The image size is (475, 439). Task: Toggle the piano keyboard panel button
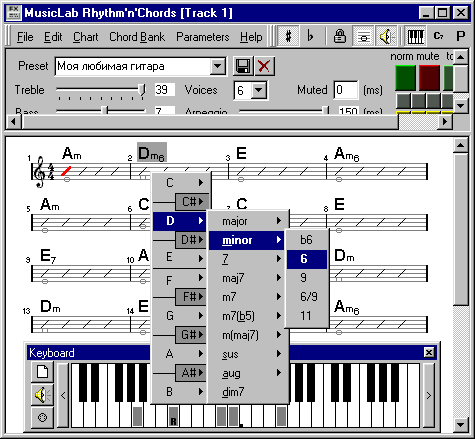(x=415, y=36)
